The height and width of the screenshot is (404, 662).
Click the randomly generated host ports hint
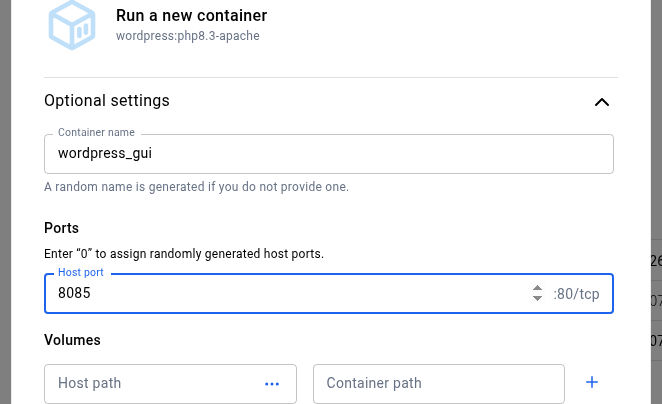pos(184,254)
